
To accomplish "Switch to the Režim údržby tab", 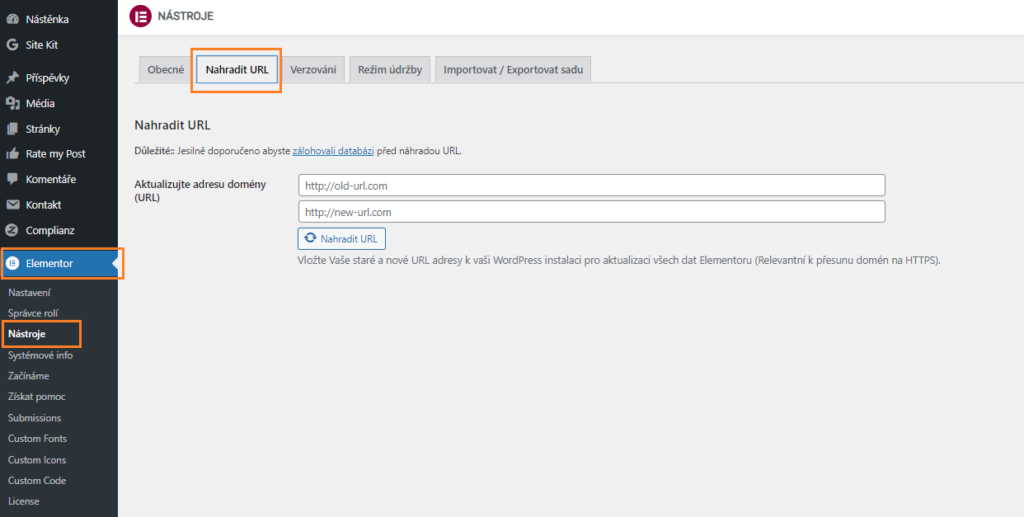I will pos(390,69).
